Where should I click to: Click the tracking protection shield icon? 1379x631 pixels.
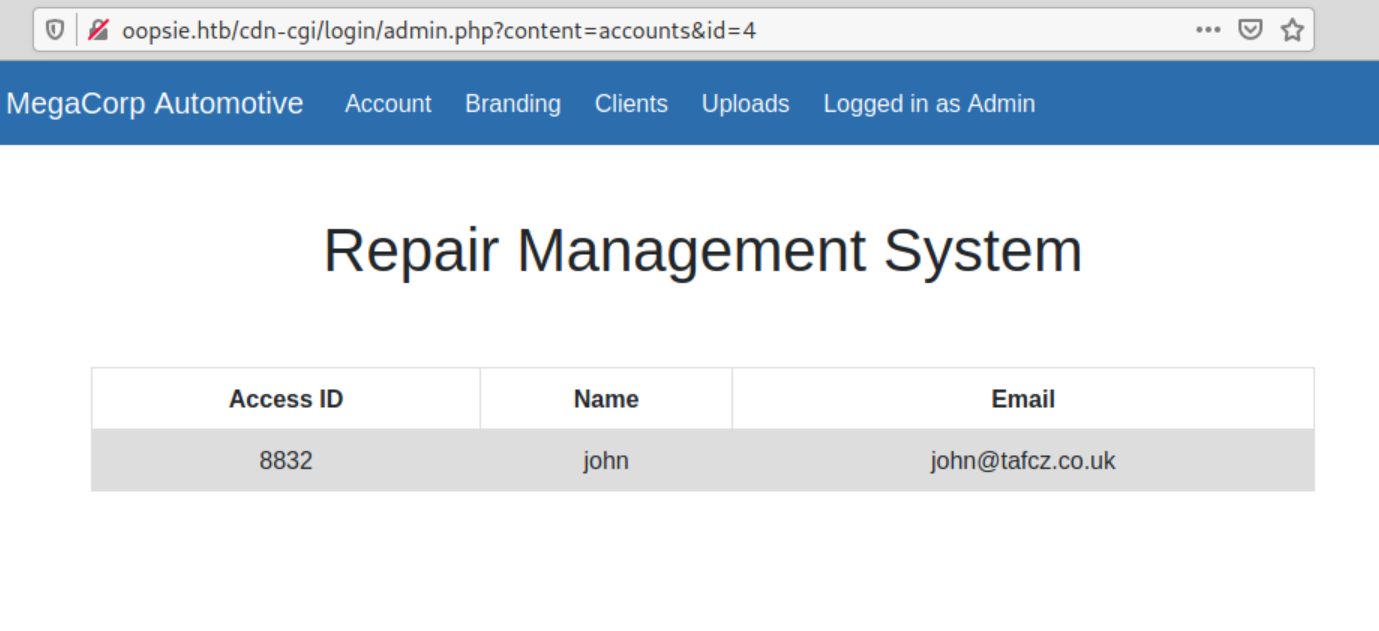coord(55,30)
